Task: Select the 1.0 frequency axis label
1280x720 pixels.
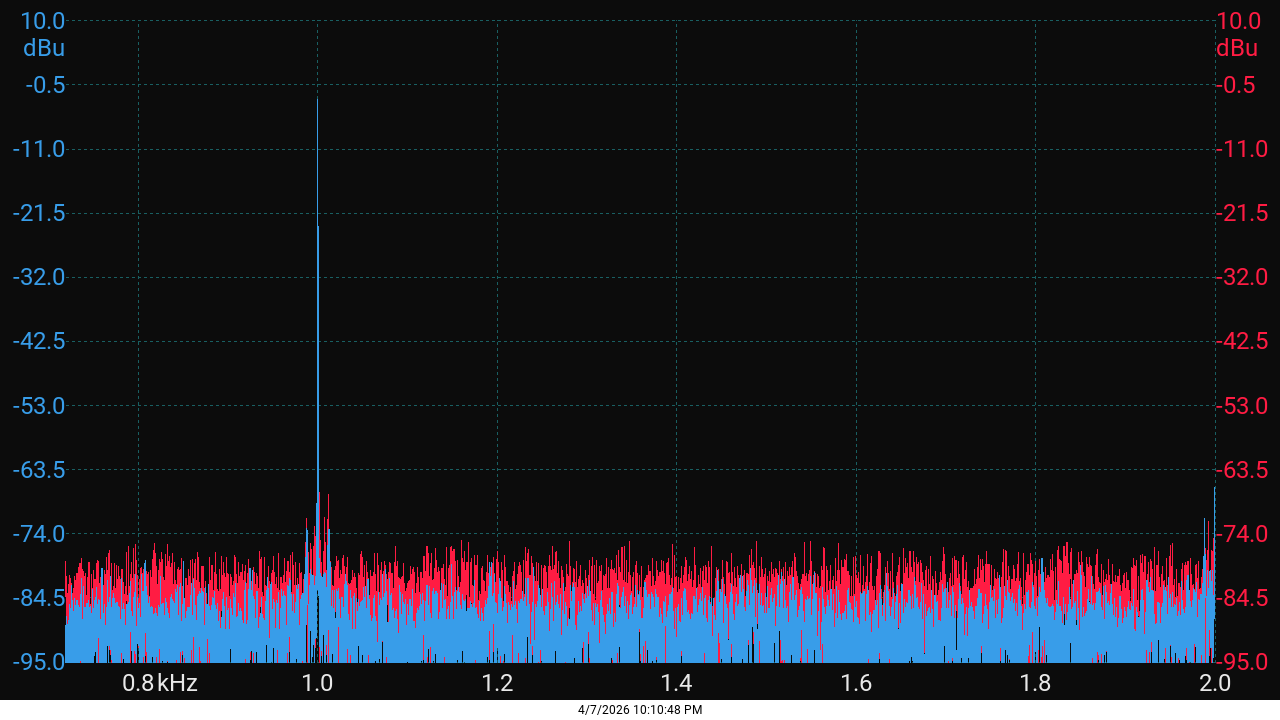Action: 317,684
